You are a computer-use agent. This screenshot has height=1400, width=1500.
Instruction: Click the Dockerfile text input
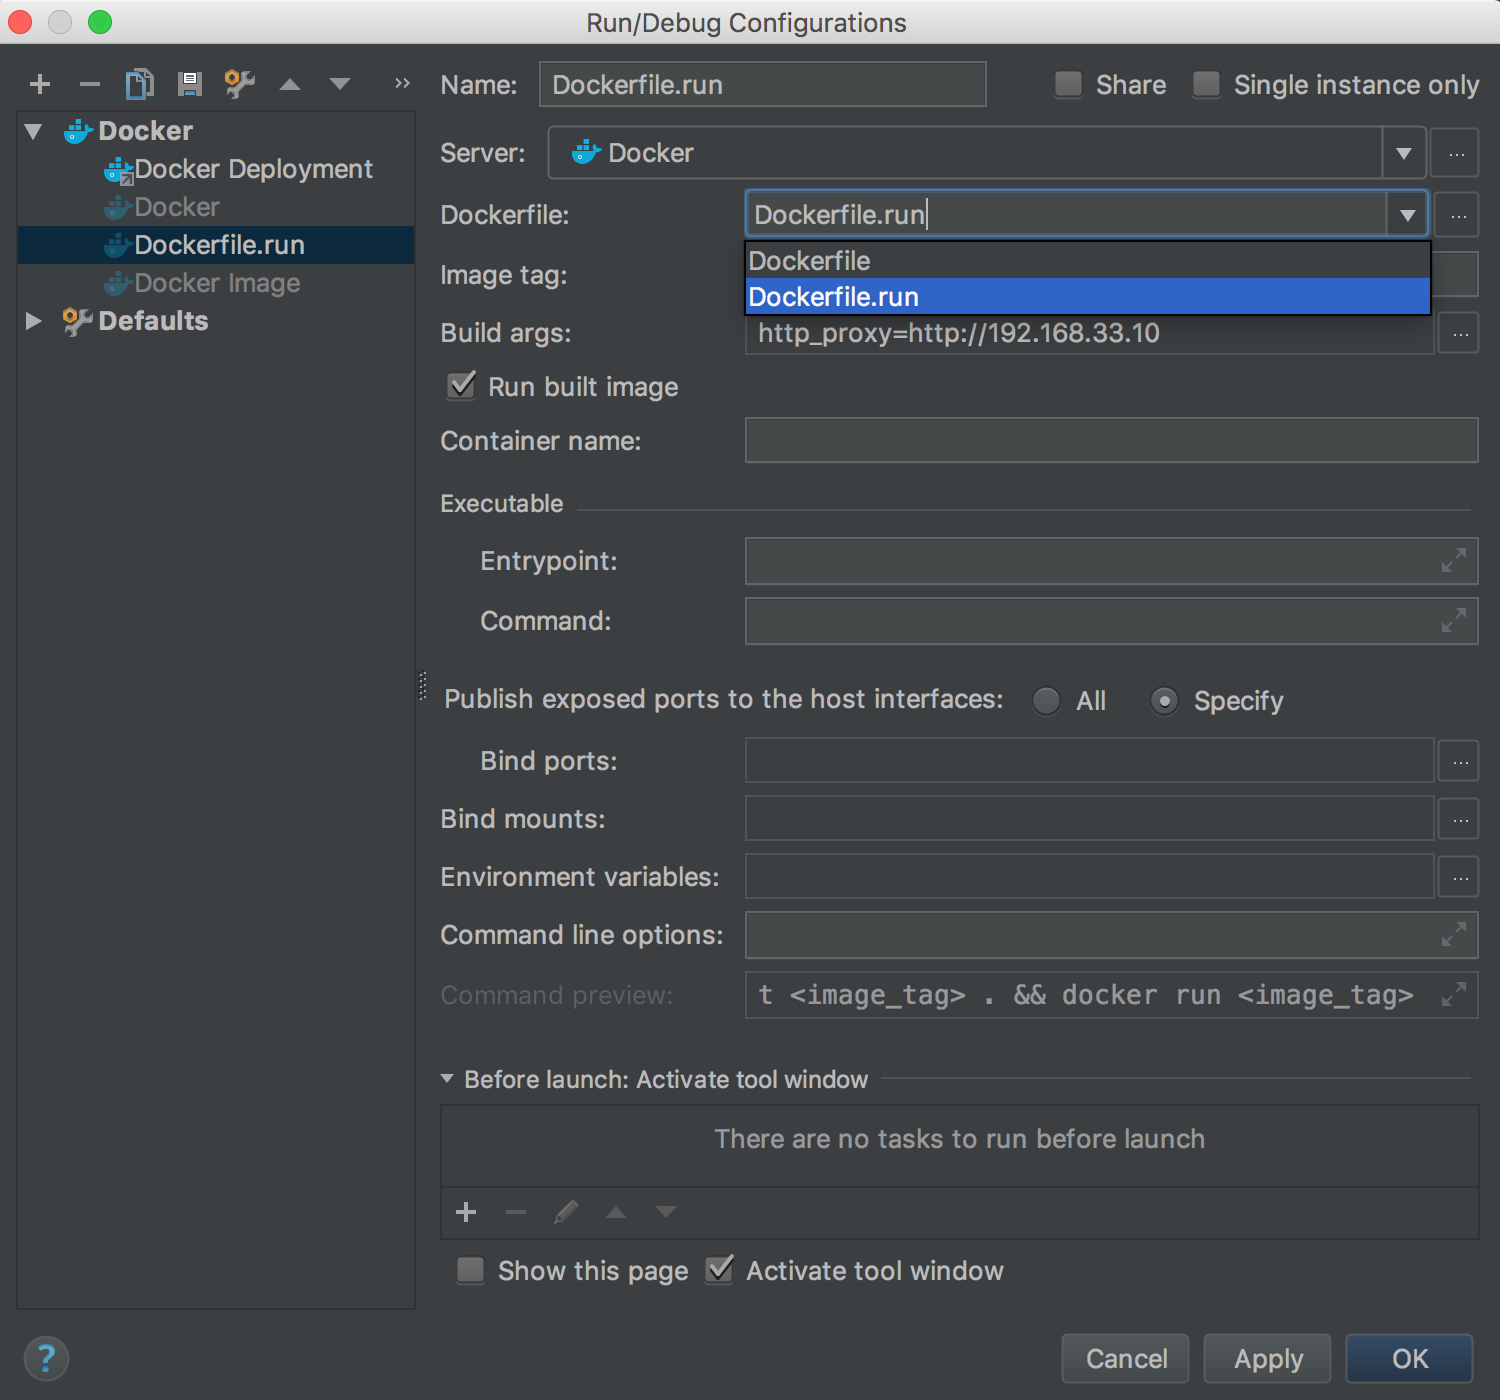(x=1066, y=215)
